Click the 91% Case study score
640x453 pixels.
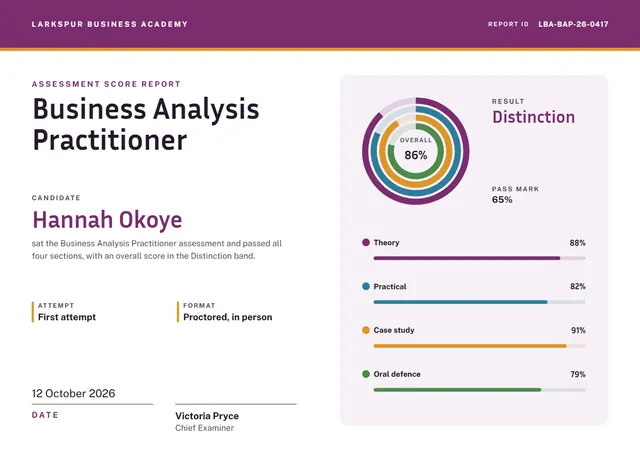pyautogui.click(x=578, y=330)
